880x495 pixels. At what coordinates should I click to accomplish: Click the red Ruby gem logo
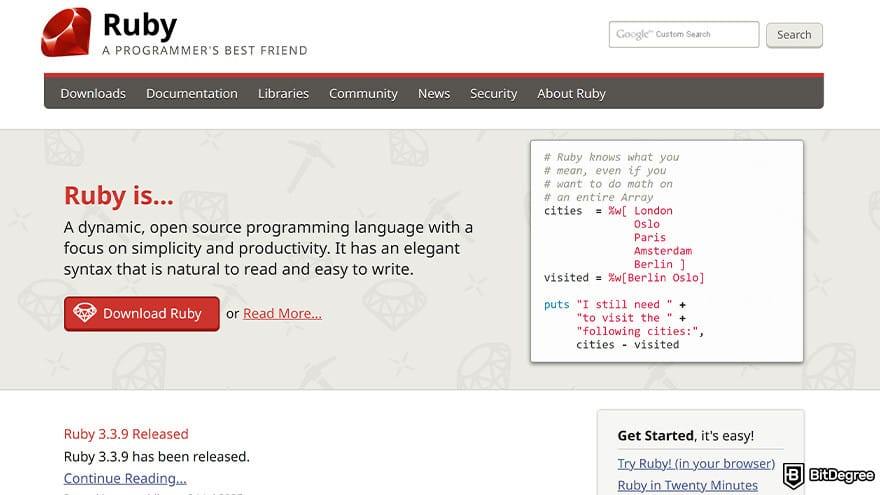[x=66, y=32]
